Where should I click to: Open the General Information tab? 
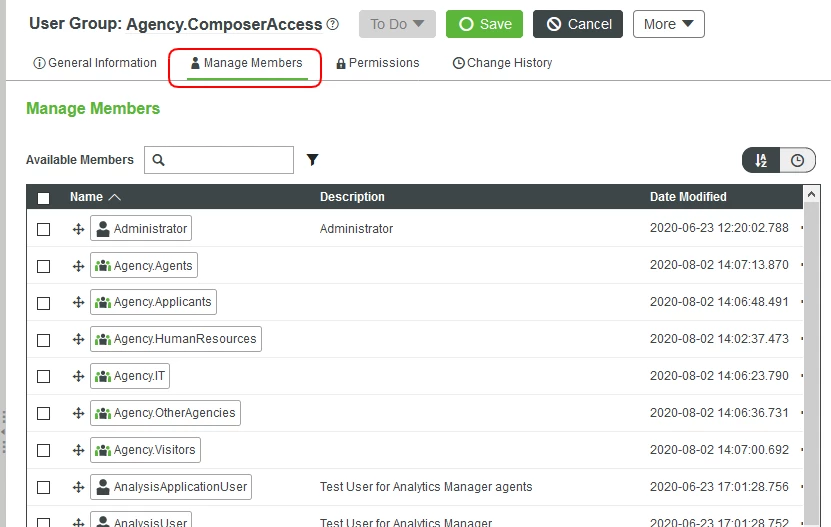tap(95, 63)
